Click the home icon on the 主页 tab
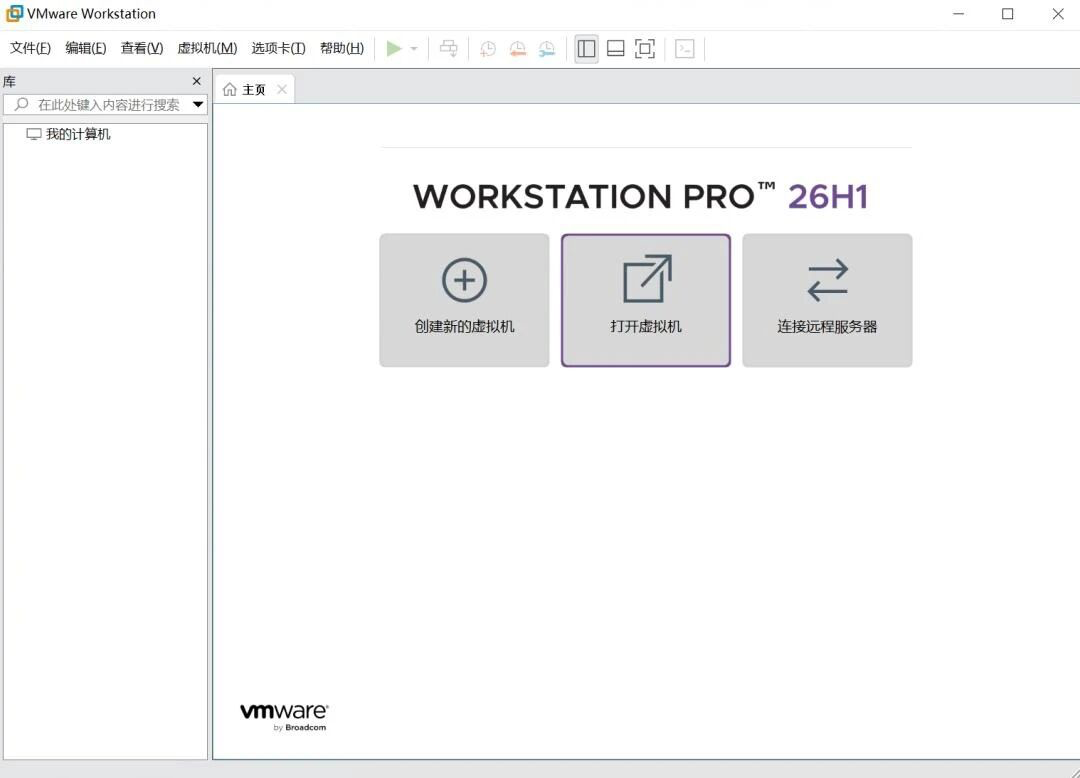Viewport: 1080px width, 778px height. tap(230, 90)
